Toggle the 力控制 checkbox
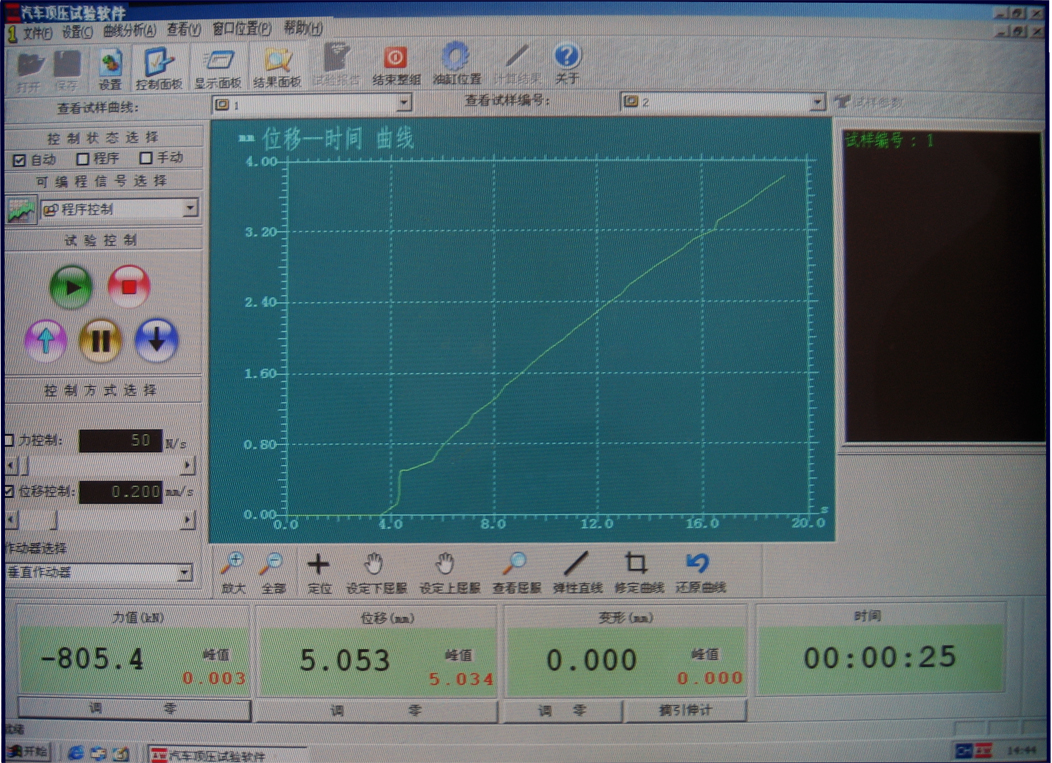Viewport: 1052px width, 763px height. [x=10, y=440]
